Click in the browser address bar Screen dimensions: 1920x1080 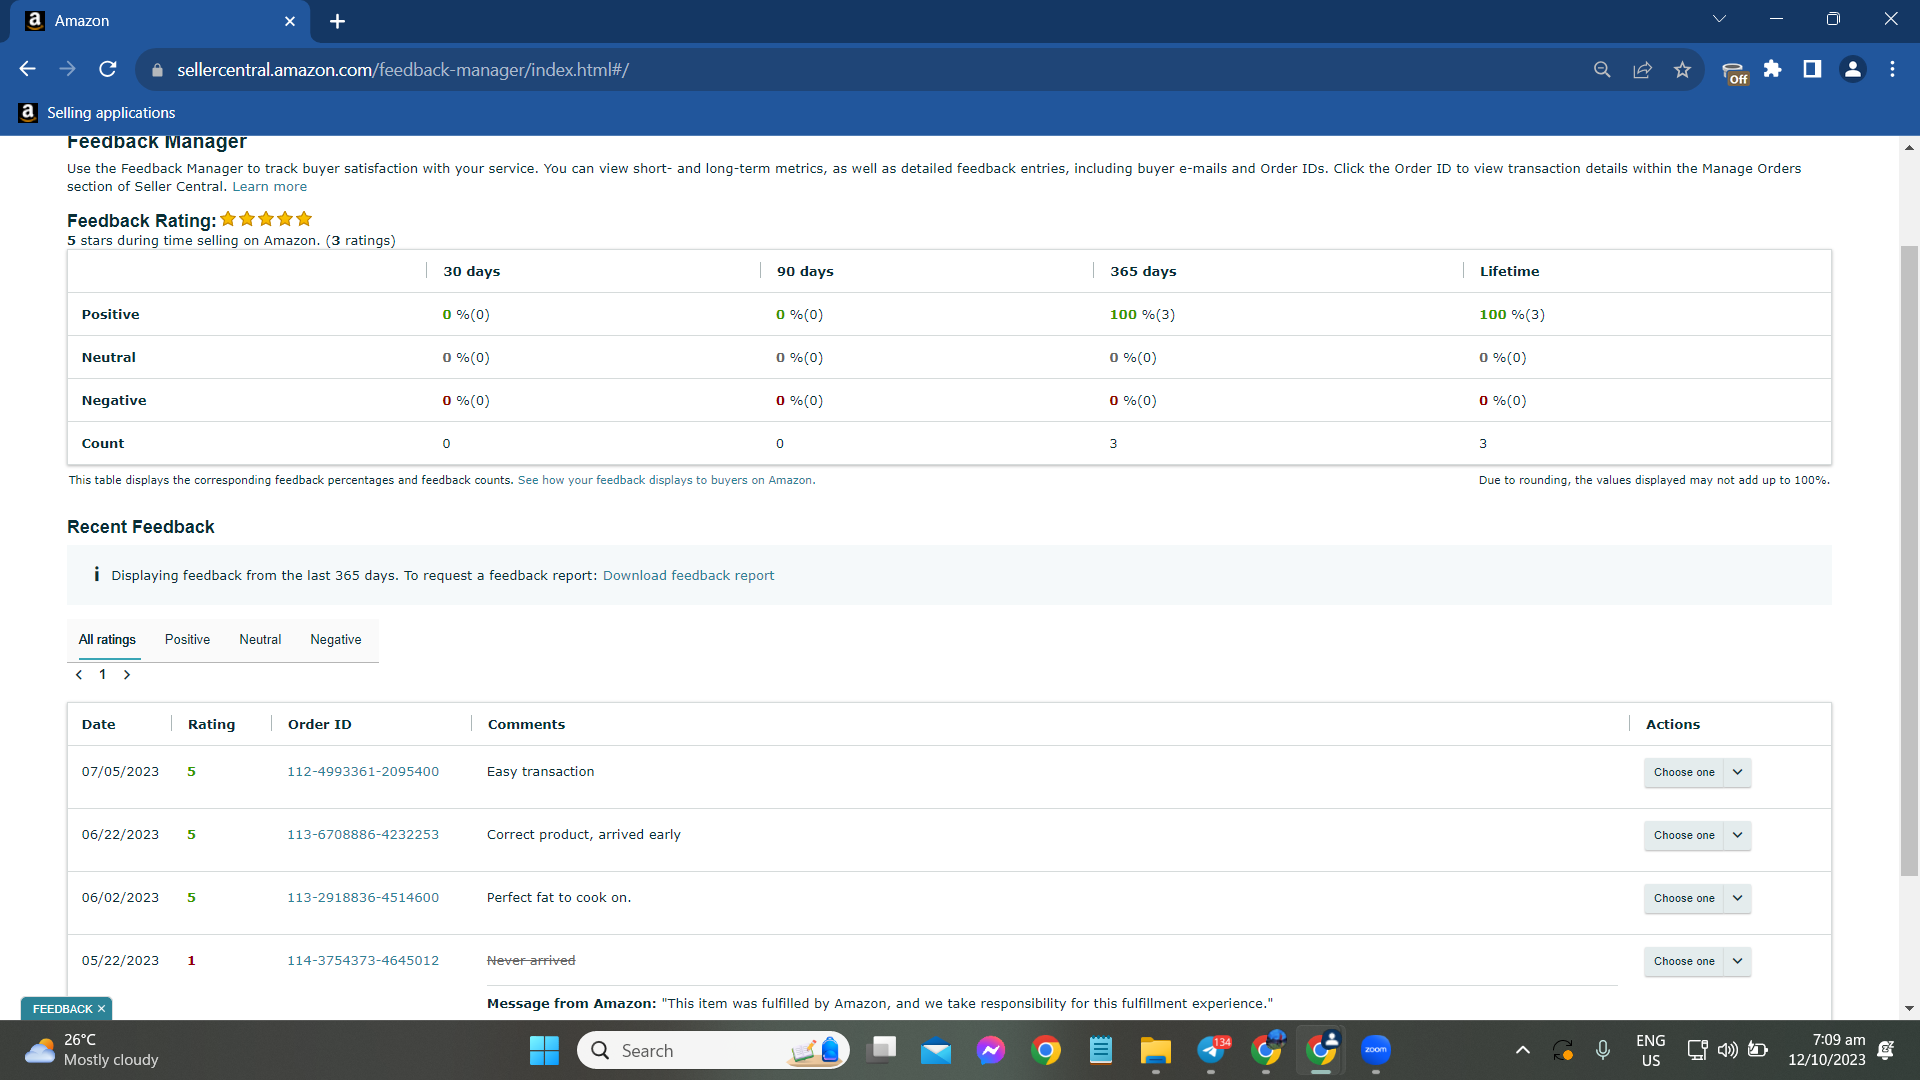click(870, 70)
